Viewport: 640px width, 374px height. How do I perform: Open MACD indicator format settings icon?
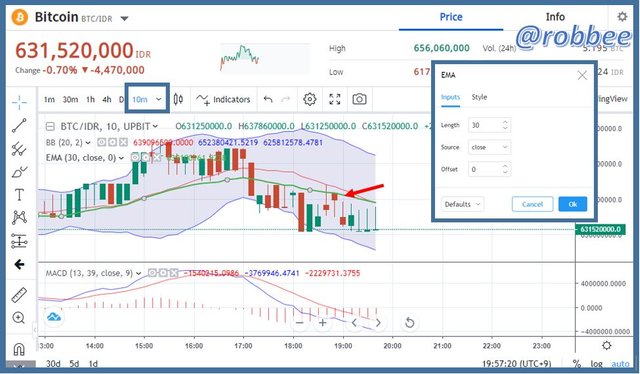click(163, 273)
